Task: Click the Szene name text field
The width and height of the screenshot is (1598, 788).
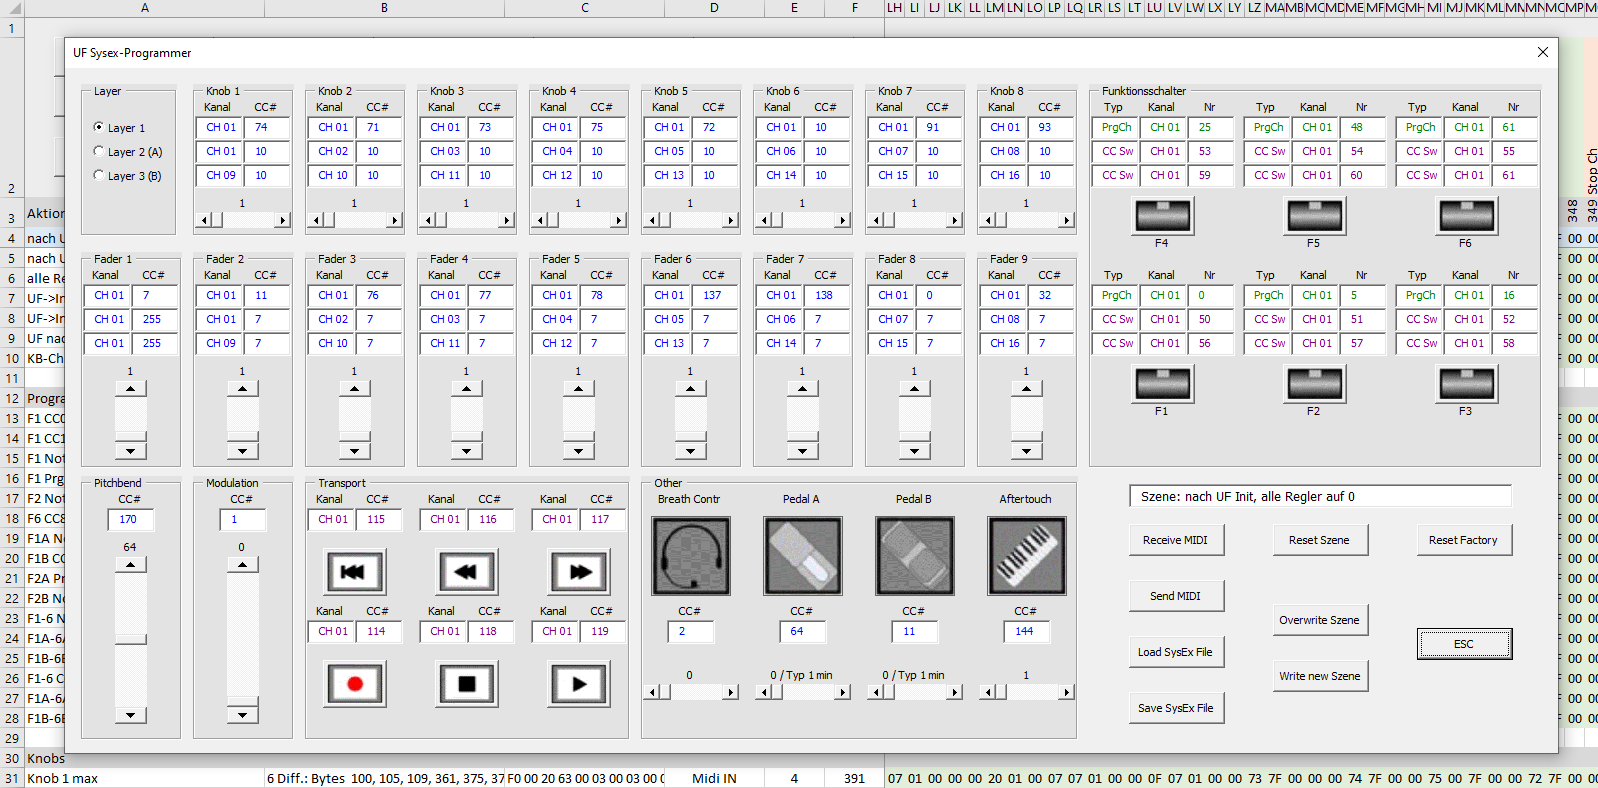Action: coord(1320,497)
